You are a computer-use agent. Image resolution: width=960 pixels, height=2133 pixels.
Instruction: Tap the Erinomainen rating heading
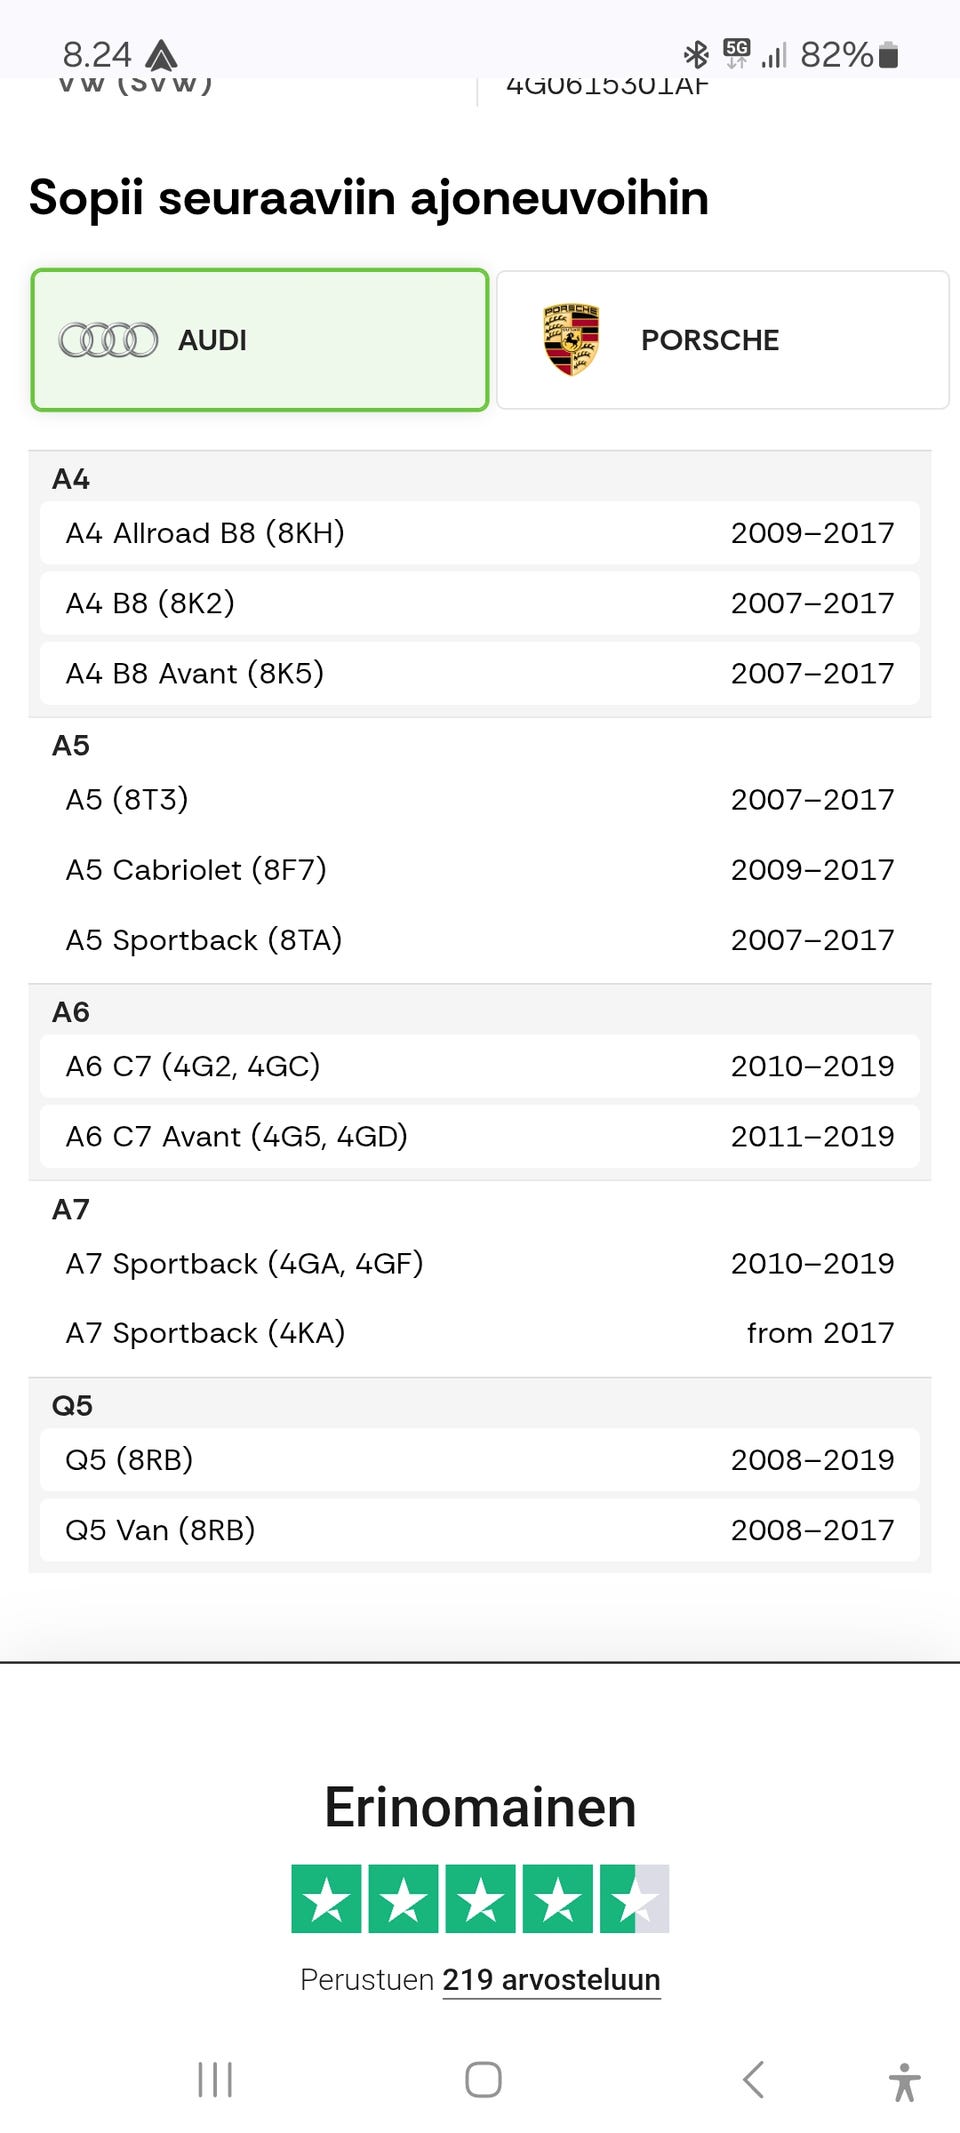pos(480,1807)
